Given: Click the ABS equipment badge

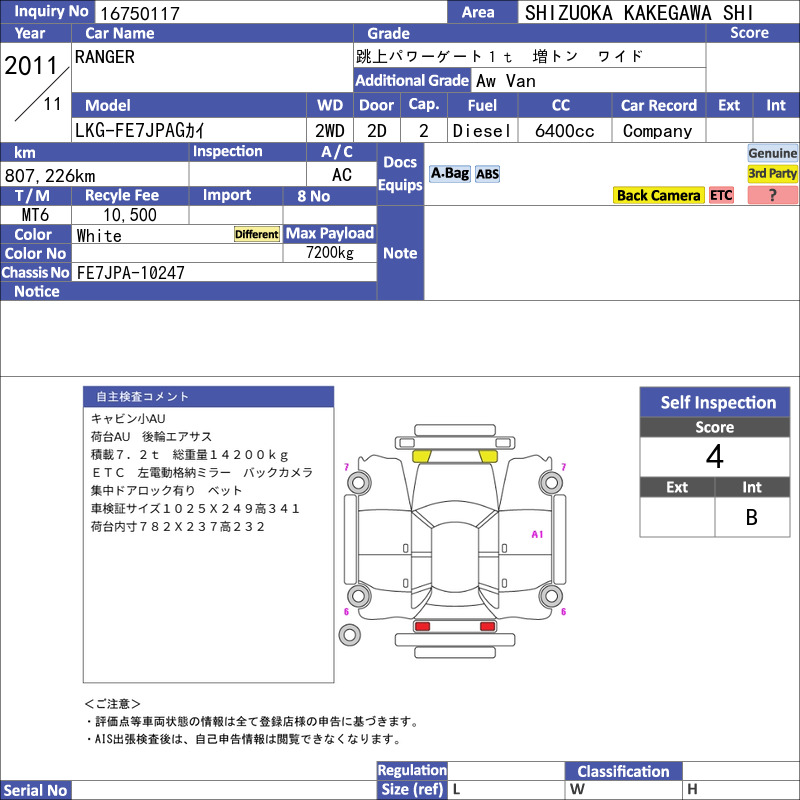Looking at the screenshot, I should 487,174.
